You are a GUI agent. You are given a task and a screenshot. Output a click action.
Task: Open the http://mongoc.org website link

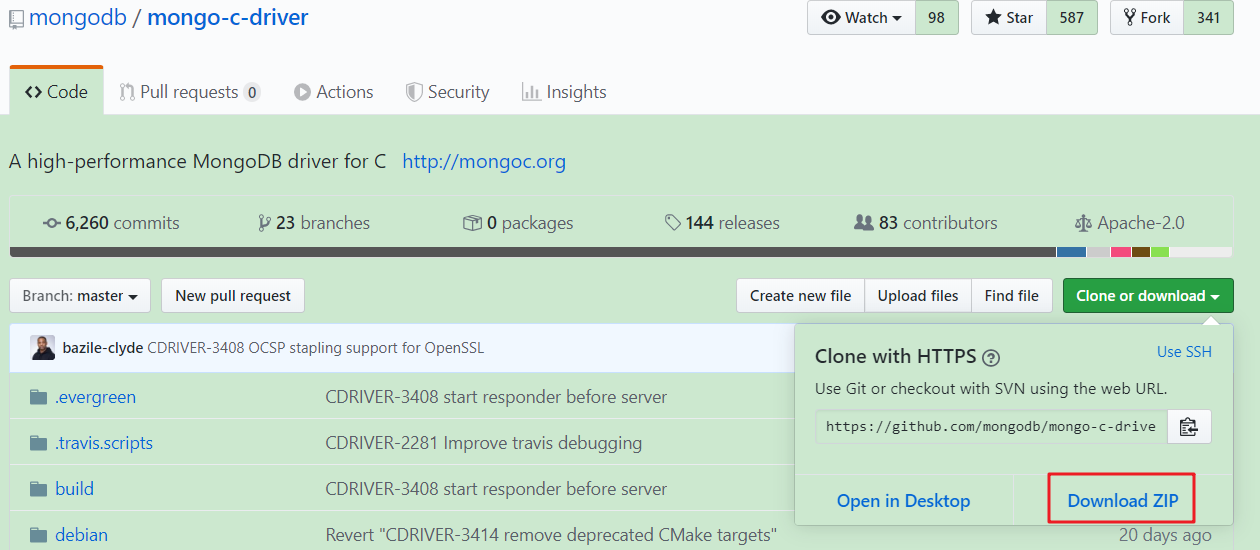click(x=484, y=161)
